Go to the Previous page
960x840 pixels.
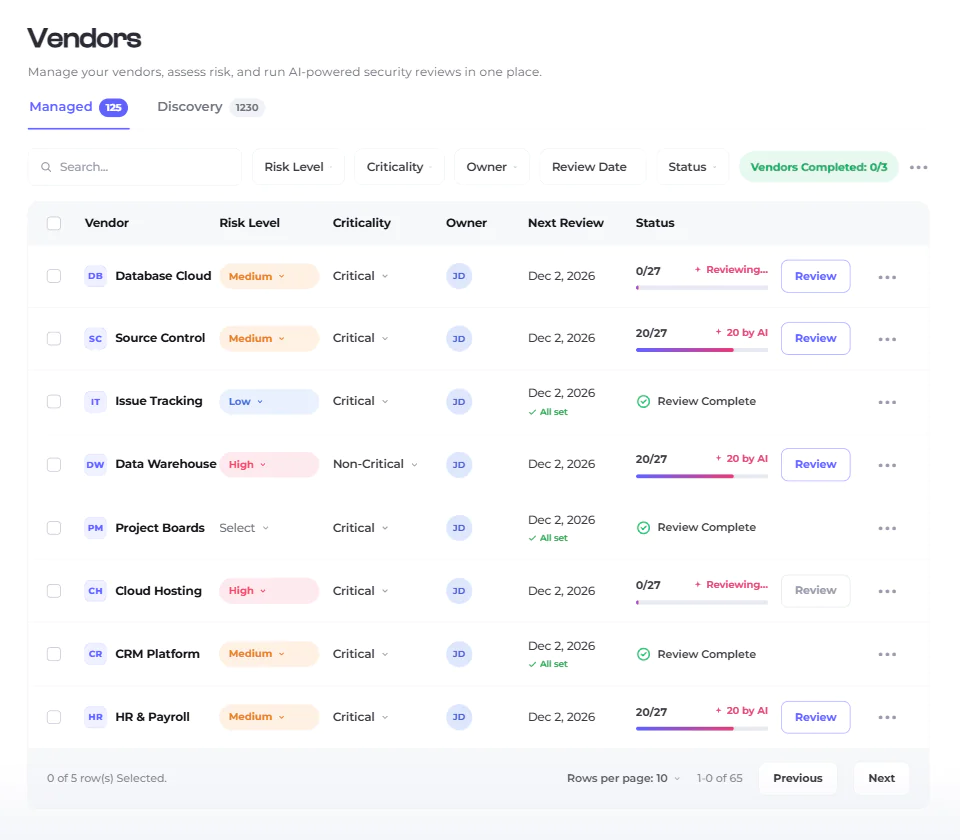coord(798,778)
